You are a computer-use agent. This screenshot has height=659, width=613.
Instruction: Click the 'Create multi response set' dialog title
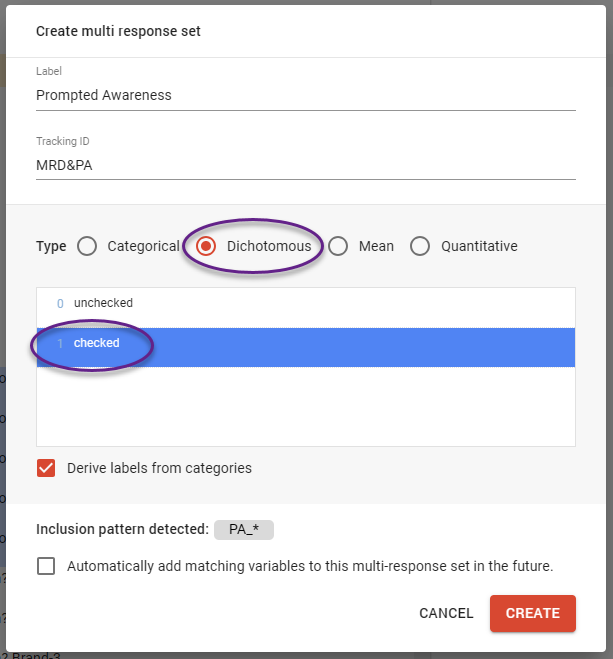(x=118, y=31)
